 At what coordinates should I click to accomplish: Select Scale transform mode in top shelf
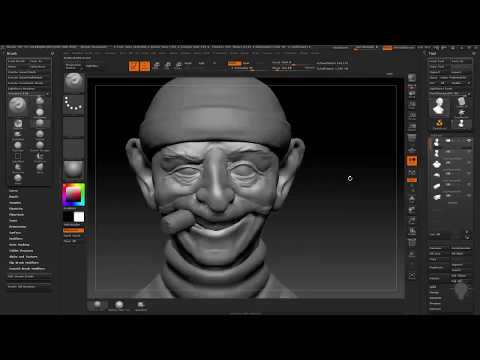168,65
